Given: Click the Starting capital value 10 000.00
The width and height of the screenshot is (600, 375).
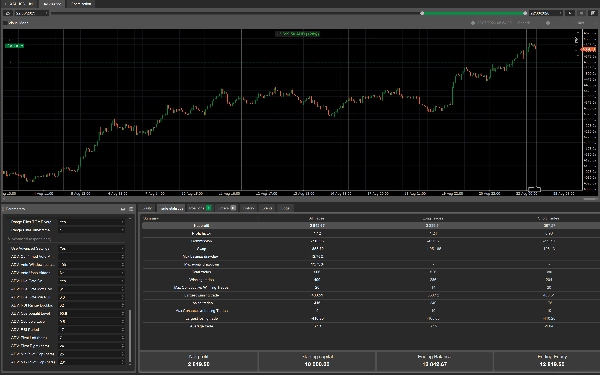Looking at the screenshot, I should coord(317,364).
